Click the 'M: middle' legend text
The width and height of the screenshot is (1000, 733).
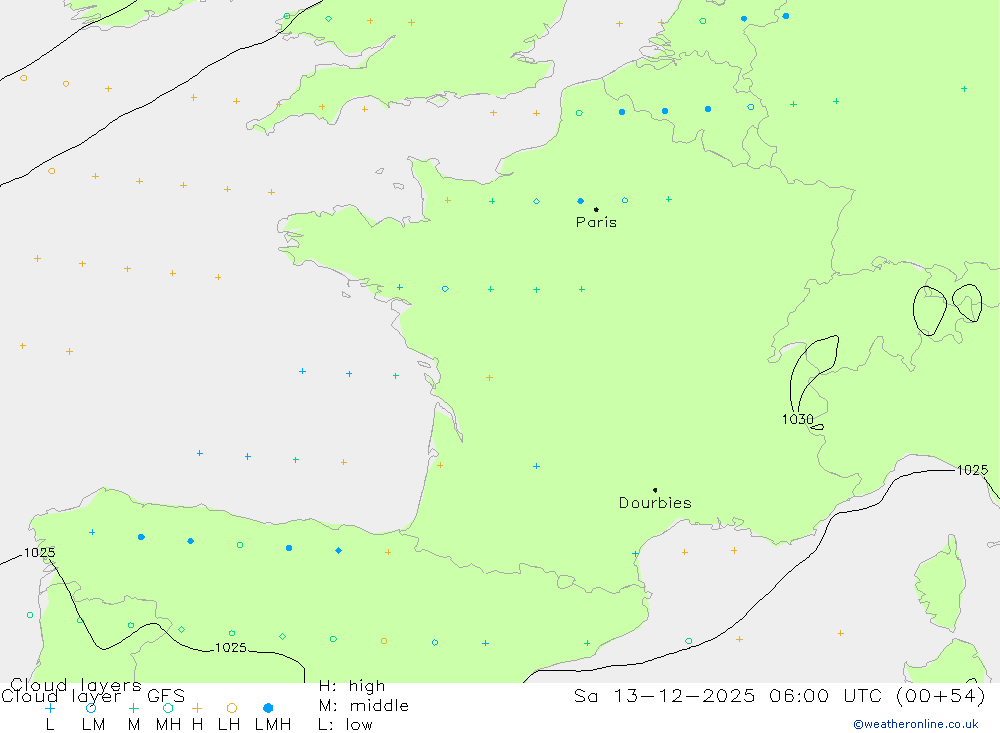point(364,706)
